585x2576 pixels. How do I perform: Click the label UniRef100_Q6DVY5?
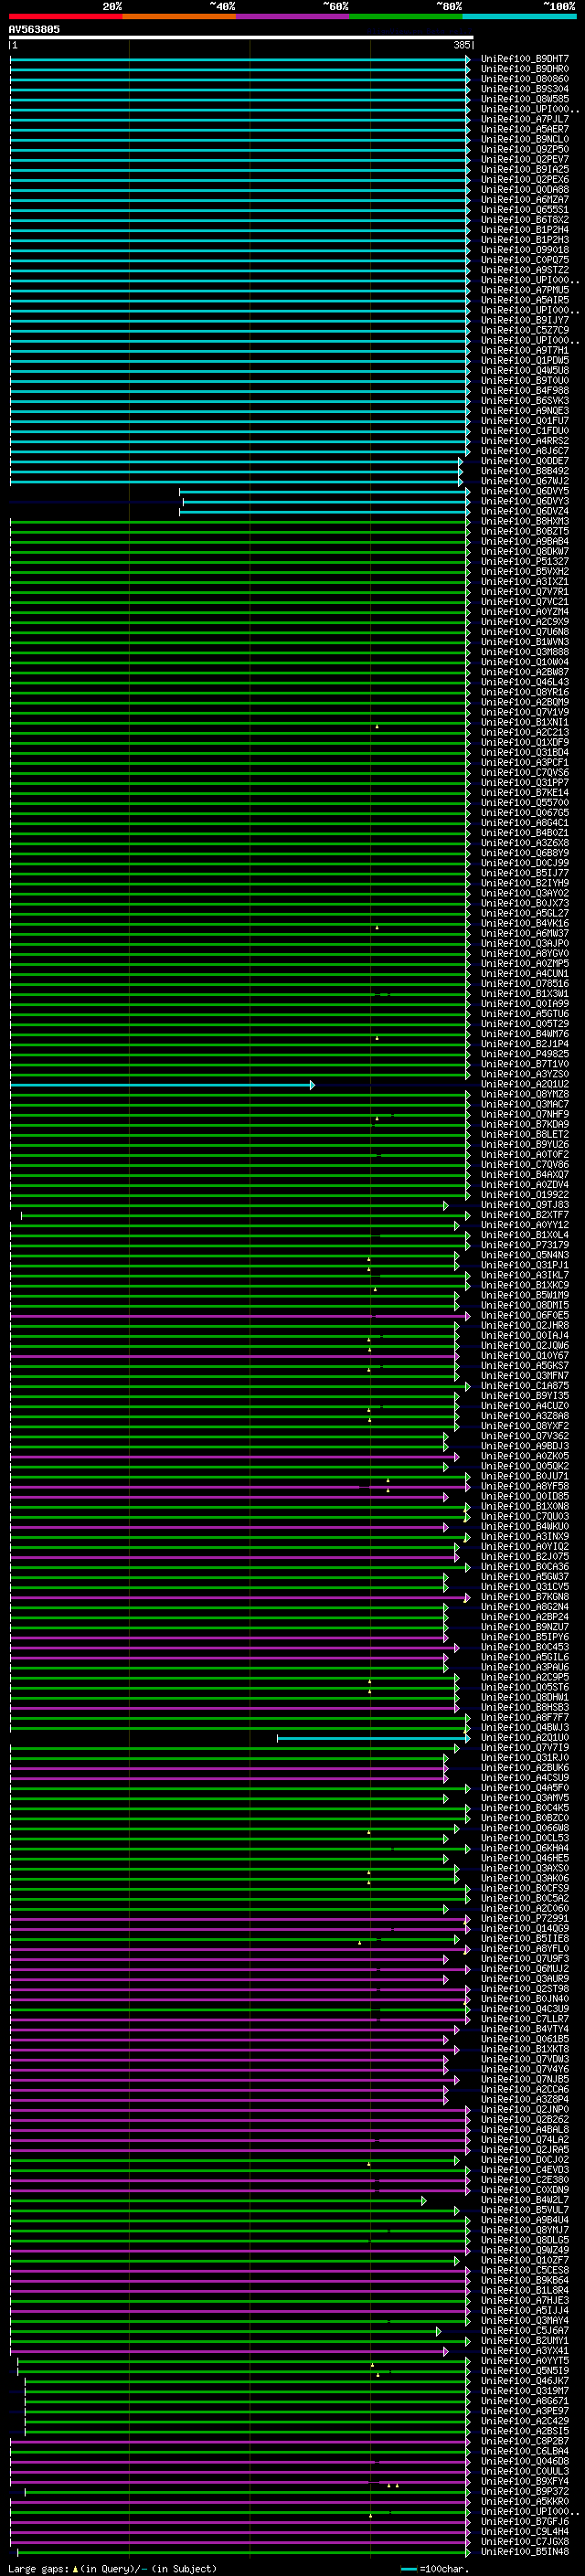click(525, 492)
